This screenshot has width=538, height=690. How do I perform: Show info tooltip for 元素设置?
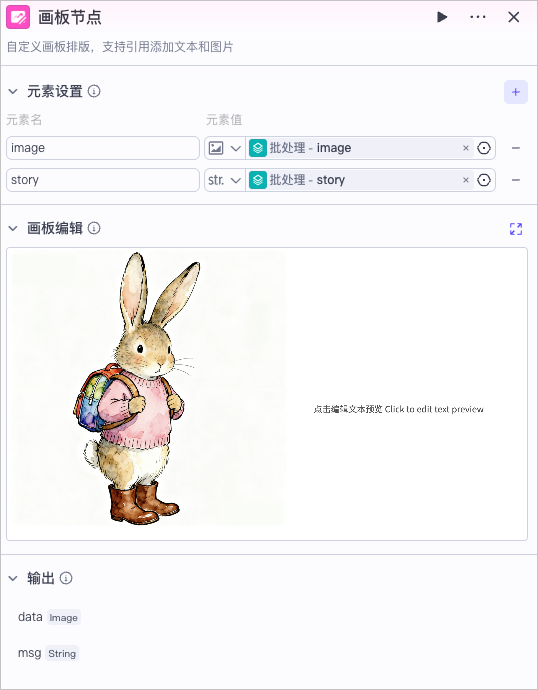click(94, 91)
